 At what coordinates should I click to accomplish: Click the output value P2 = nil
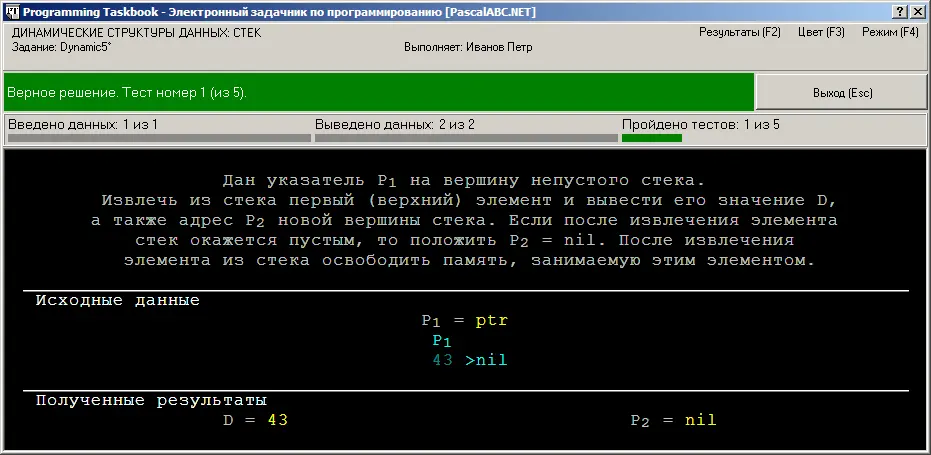click(x=673, y=420)
